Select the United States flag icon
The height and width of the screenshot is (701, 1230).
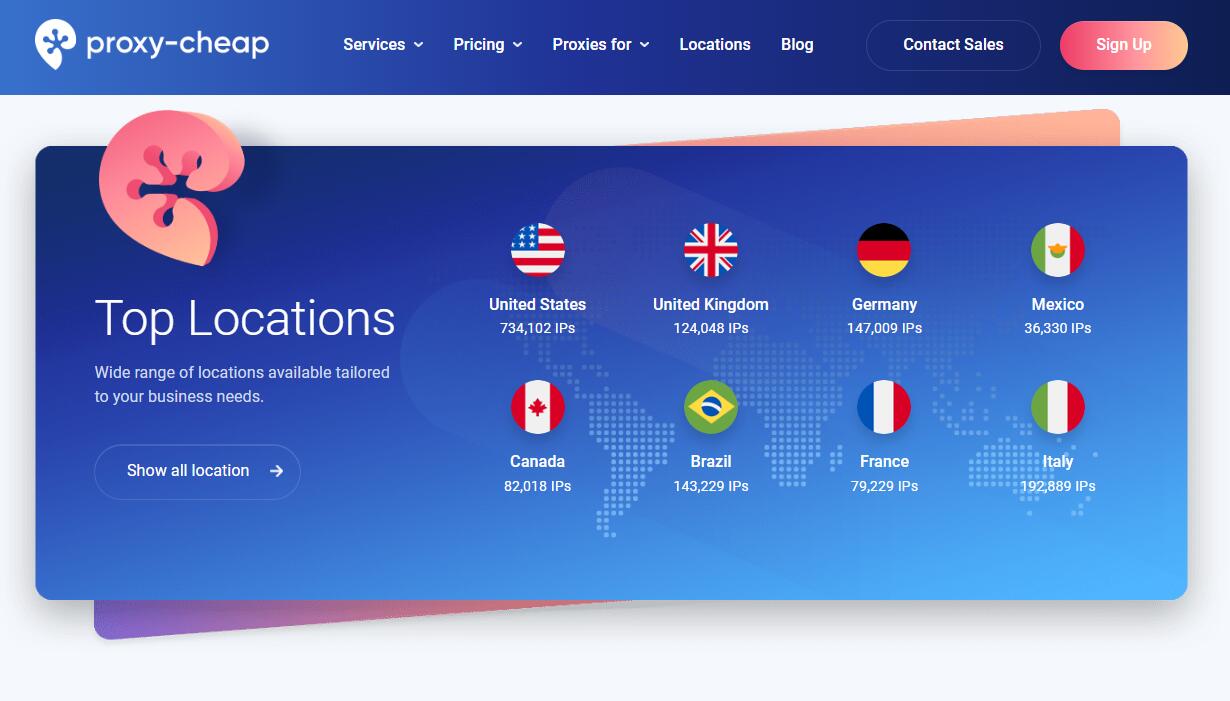click(x=537, y=250)
